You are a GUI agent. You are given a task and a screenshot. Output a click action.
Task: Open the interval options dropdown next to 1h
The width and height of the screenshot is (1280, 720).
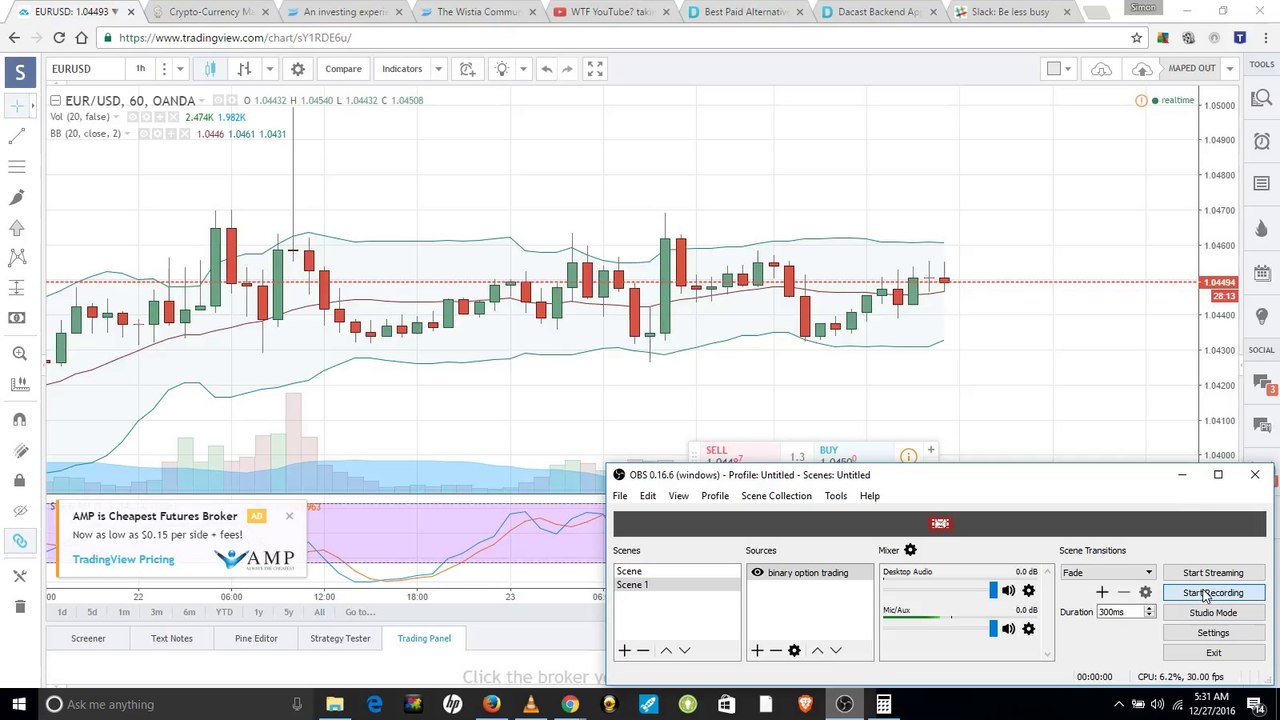[164, 69]
